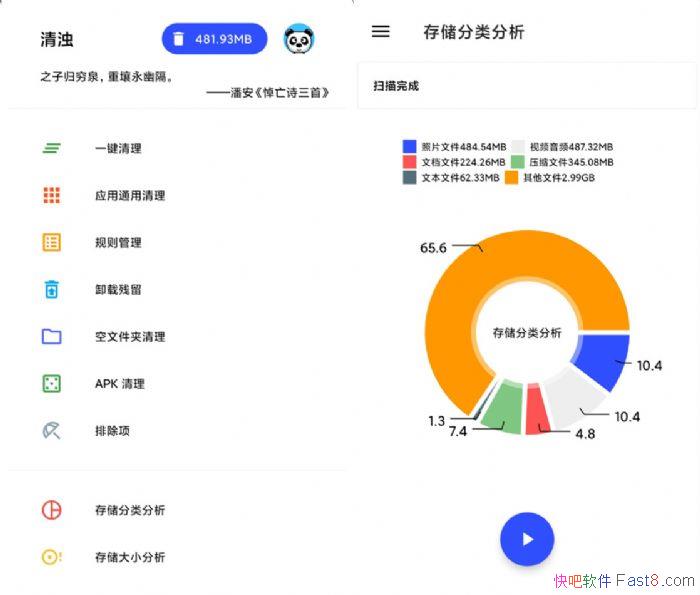Image resolution: width=700 pixels, height=595 pixels.
Task: Open the hamburger menu beside 存储分类分析
Action: [380, 32]
